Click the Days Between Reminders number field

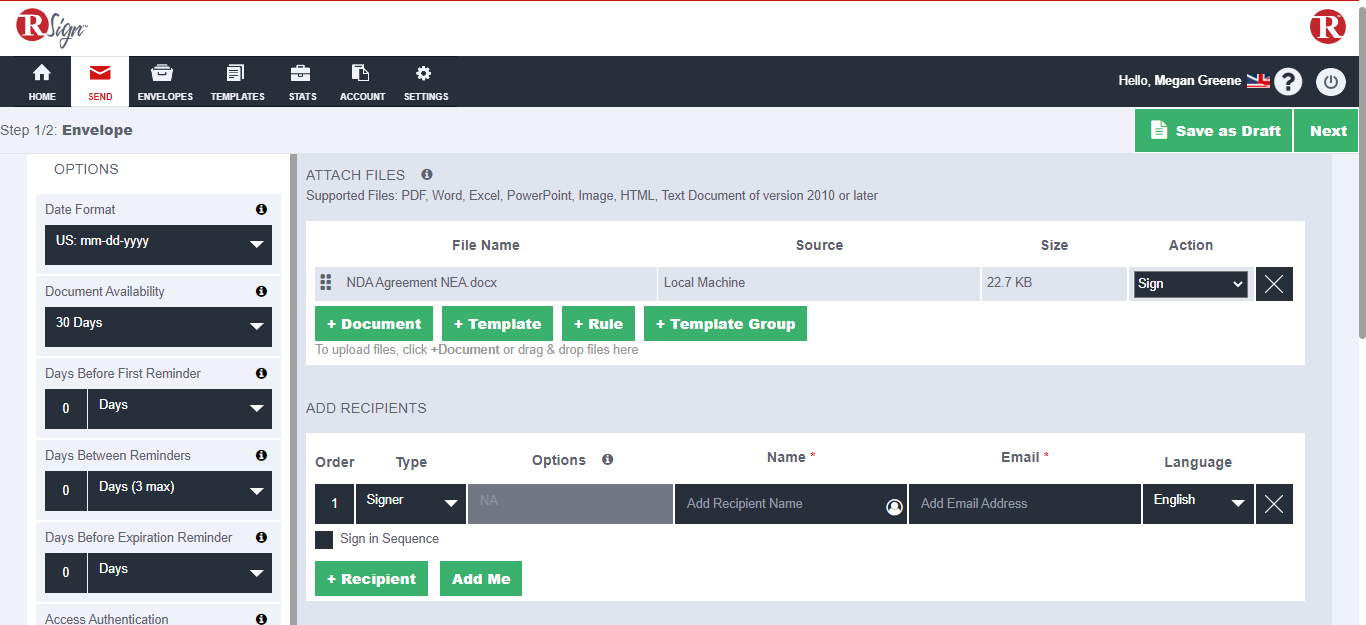click(66, 490)
